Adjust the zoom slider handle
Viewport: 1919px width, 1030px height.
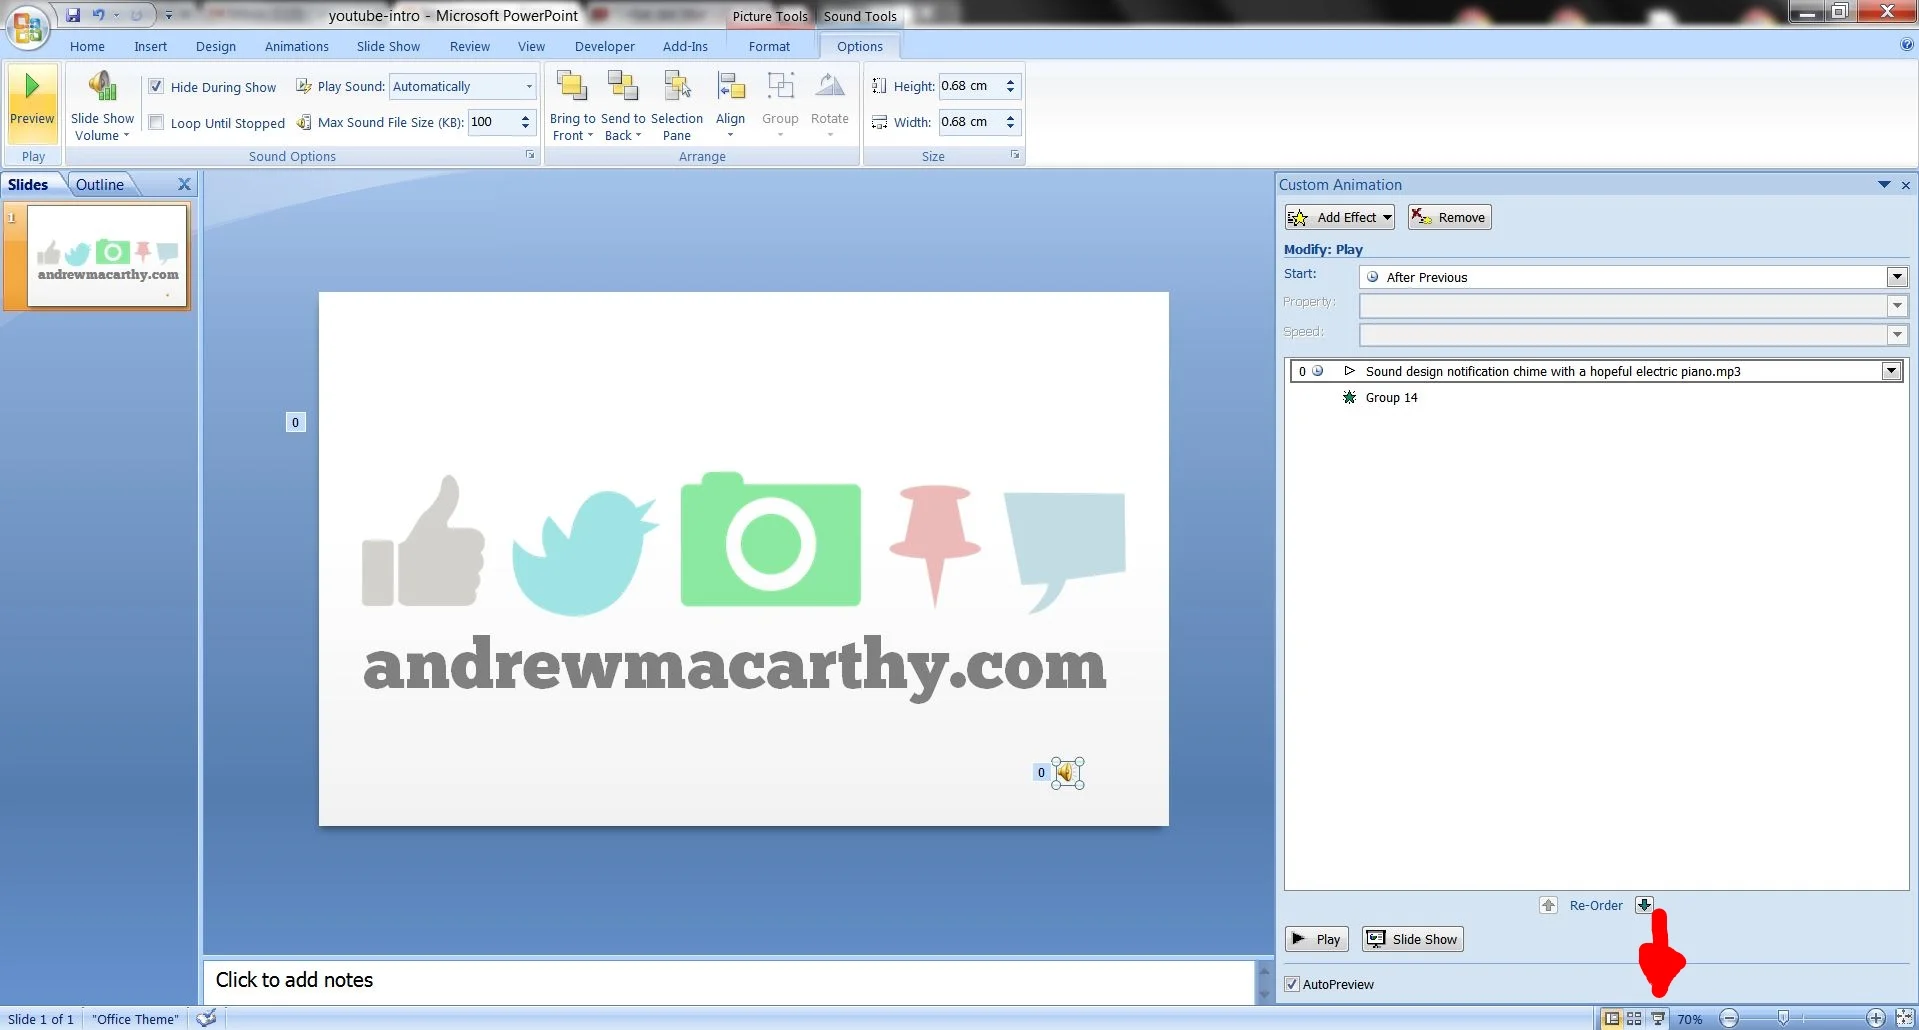[1783, 1019]
